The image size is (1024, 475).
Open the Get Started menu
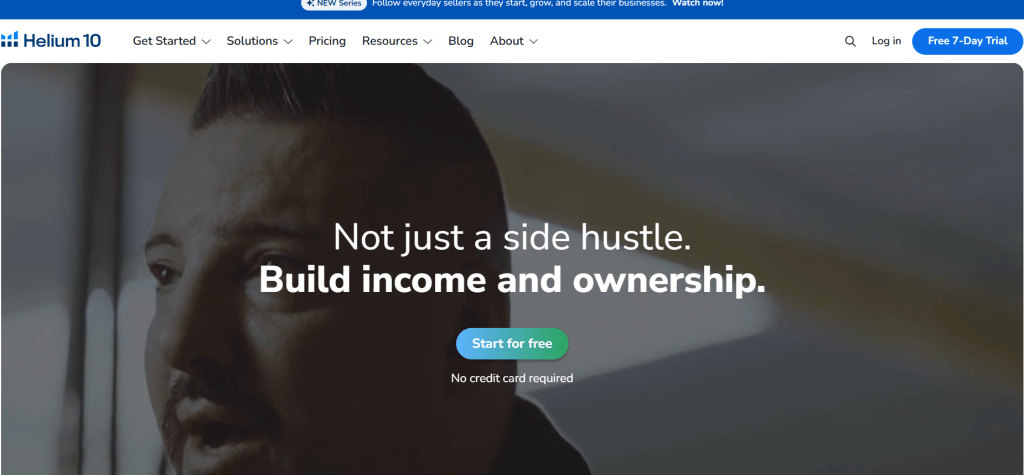[x=164, y=41]
